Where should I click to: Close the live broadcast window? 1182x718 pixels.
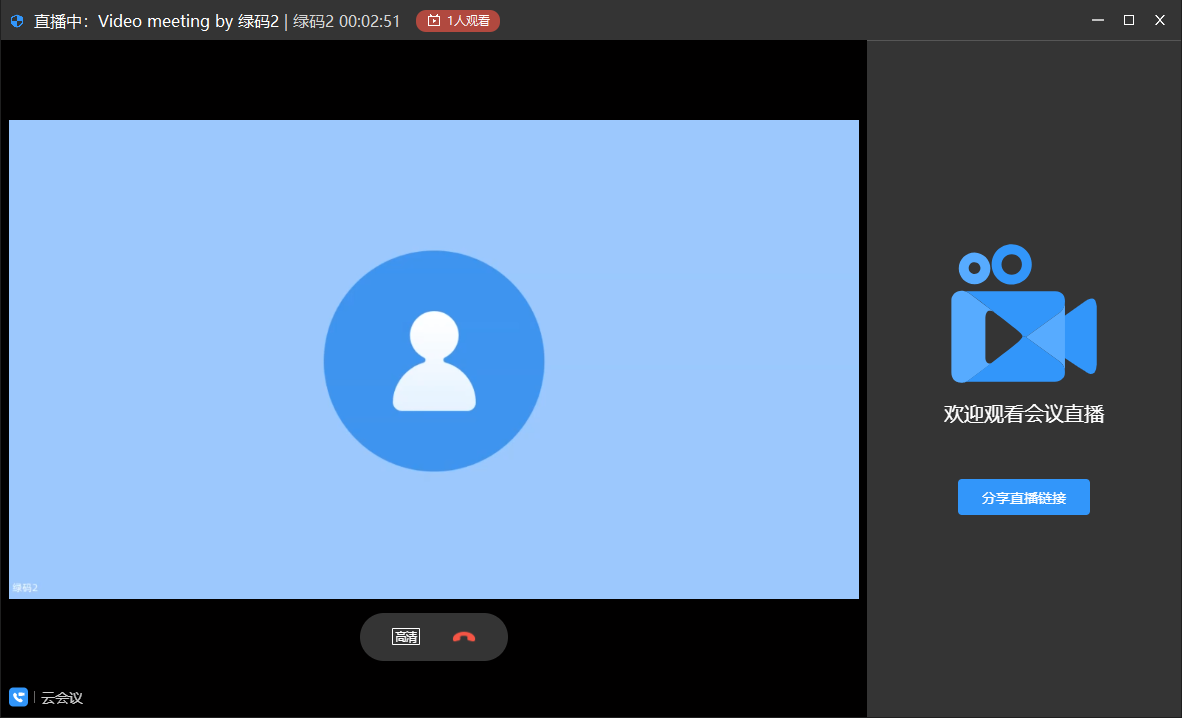1160,20
